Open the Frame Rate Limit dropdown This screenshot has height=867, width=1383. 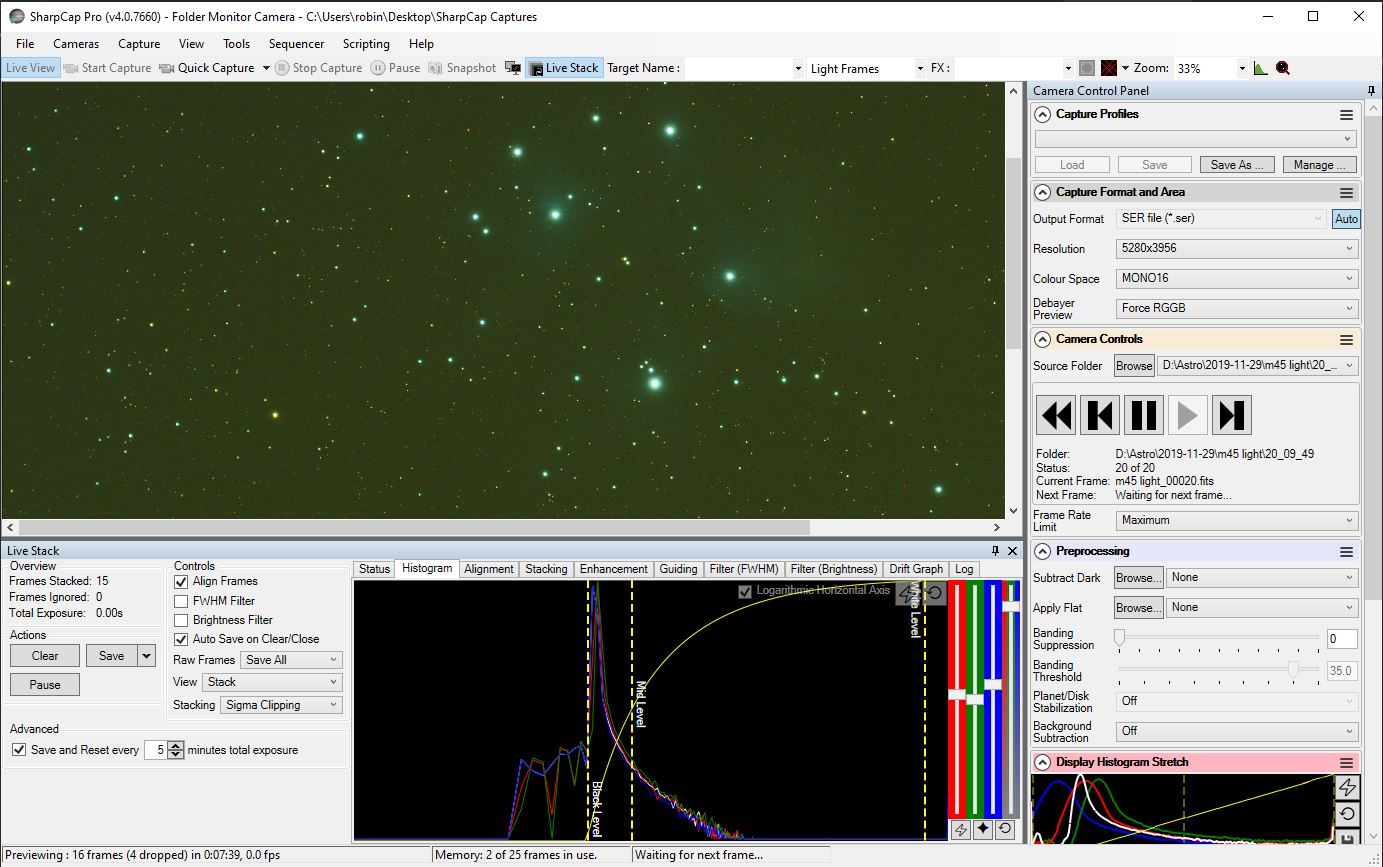click(x=1236, y=520)
